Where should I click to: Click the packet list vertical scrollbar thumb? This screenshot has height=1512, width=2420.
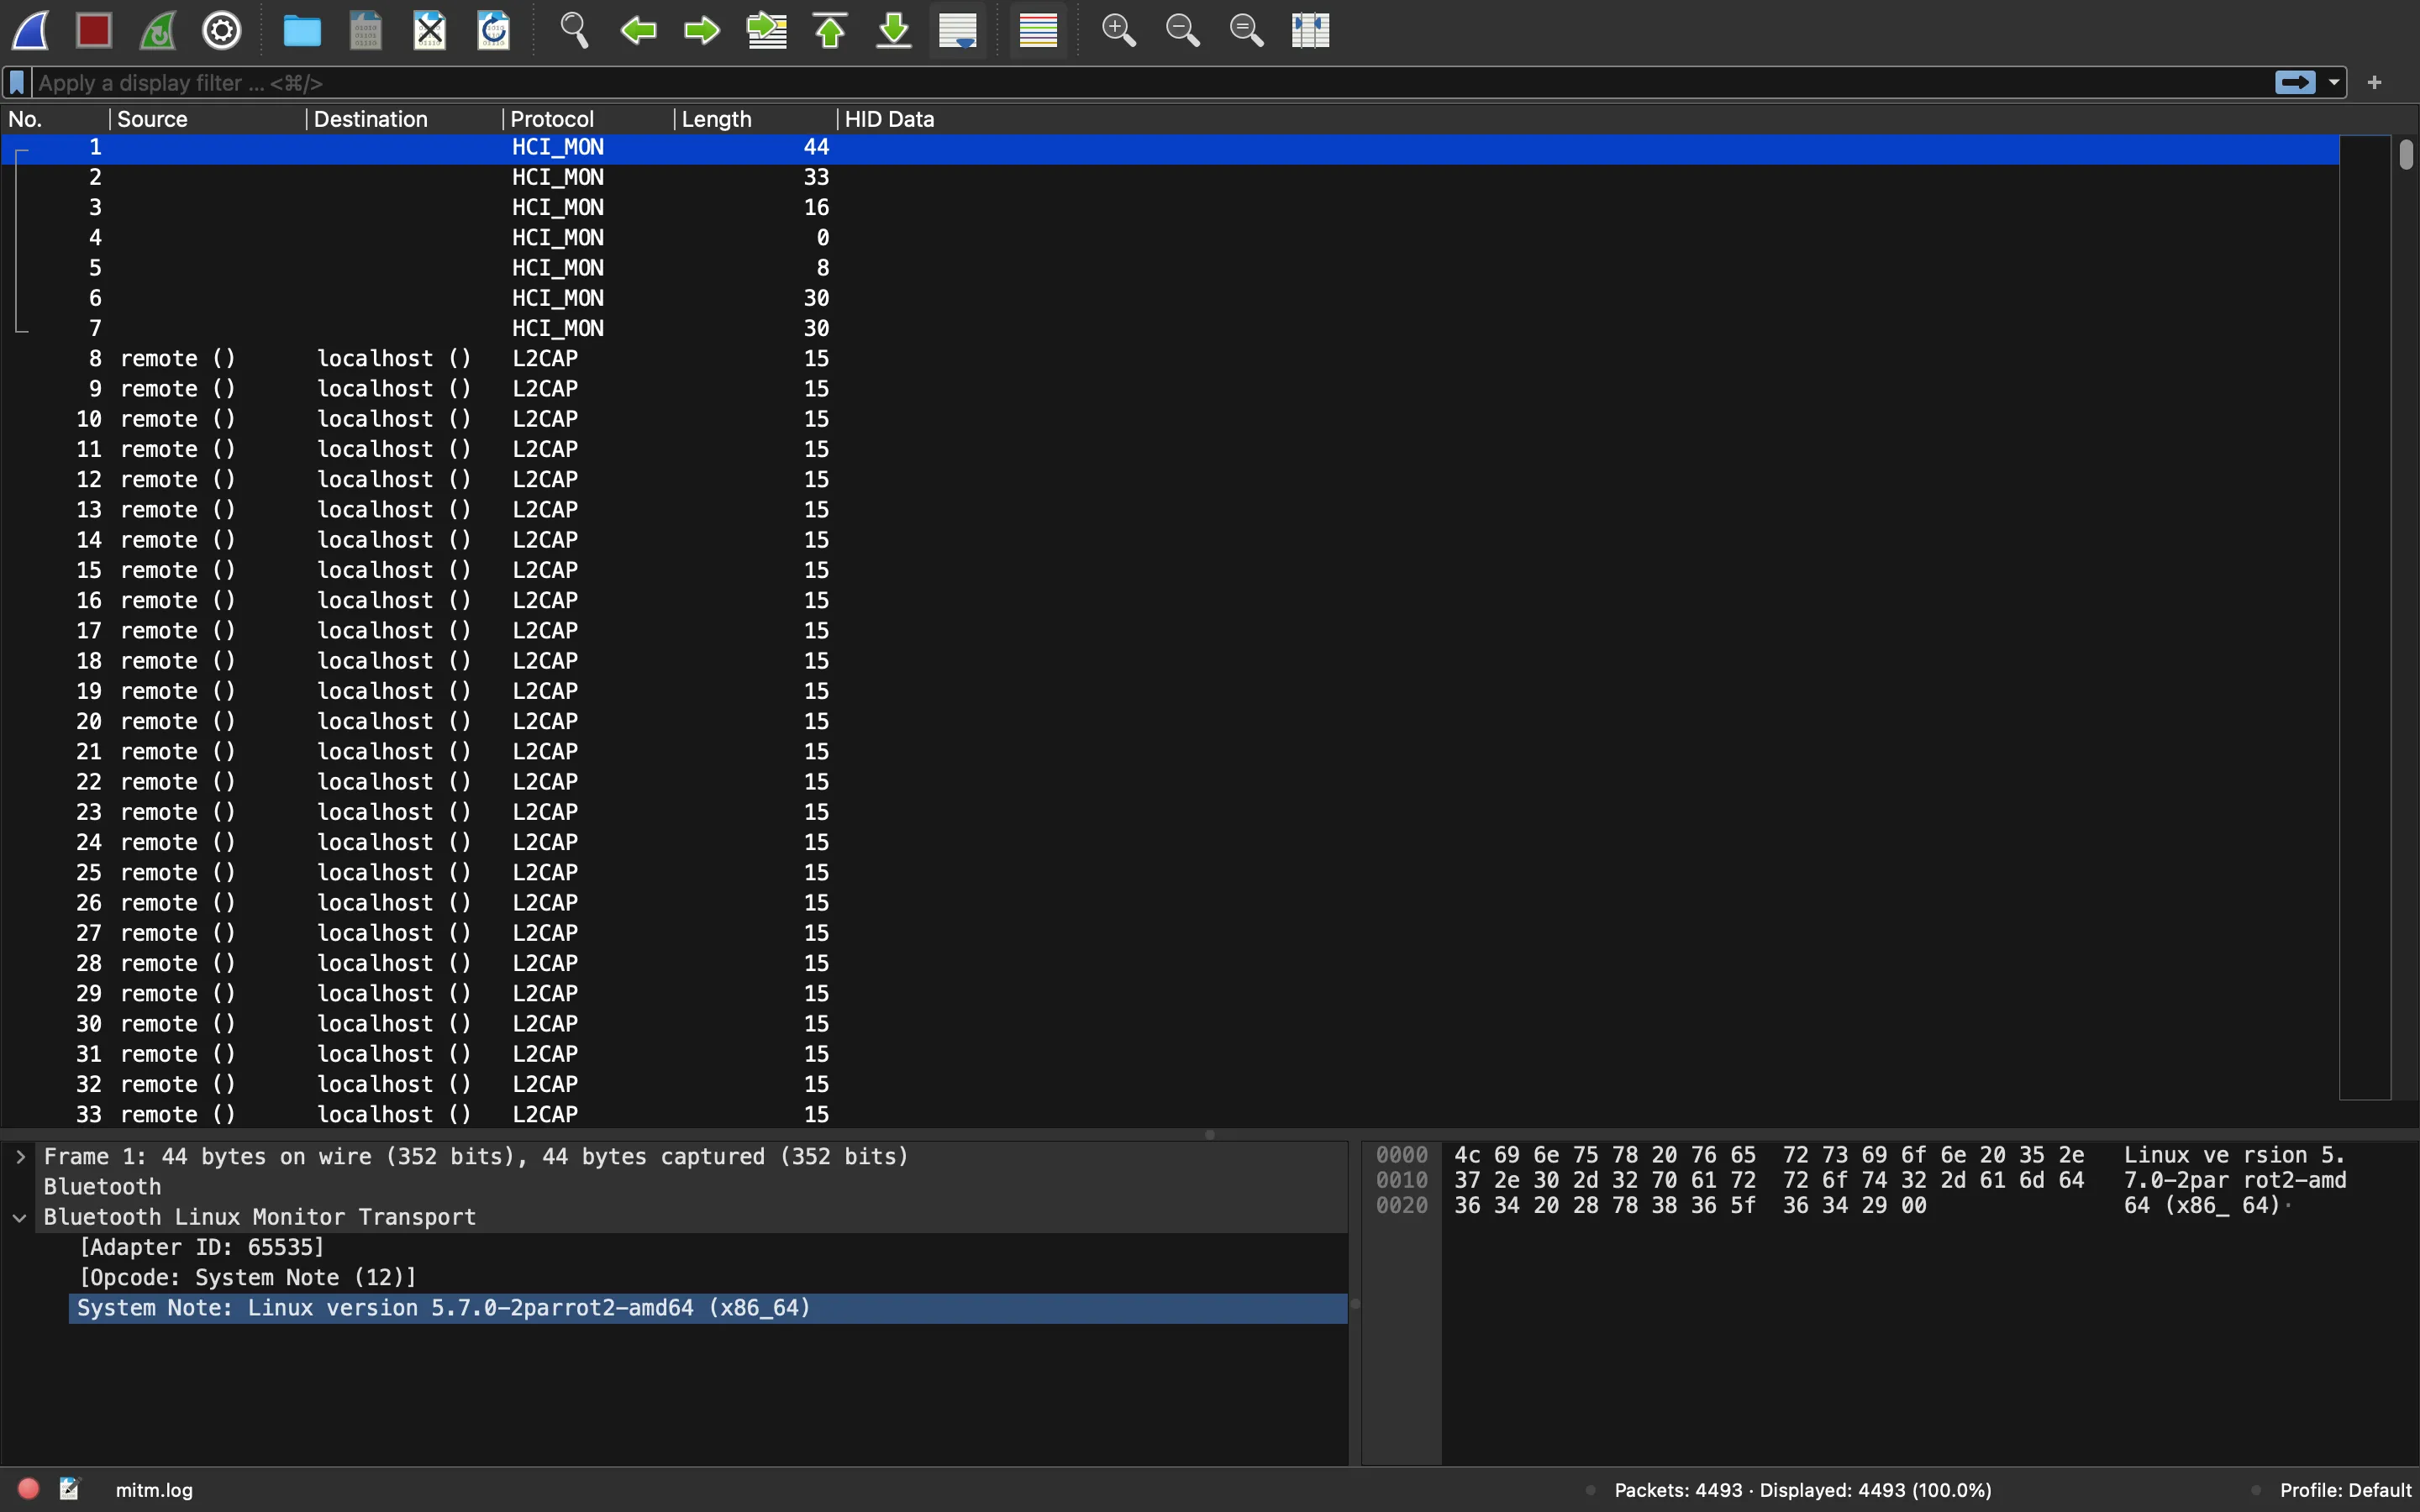tap(2406, 154)
